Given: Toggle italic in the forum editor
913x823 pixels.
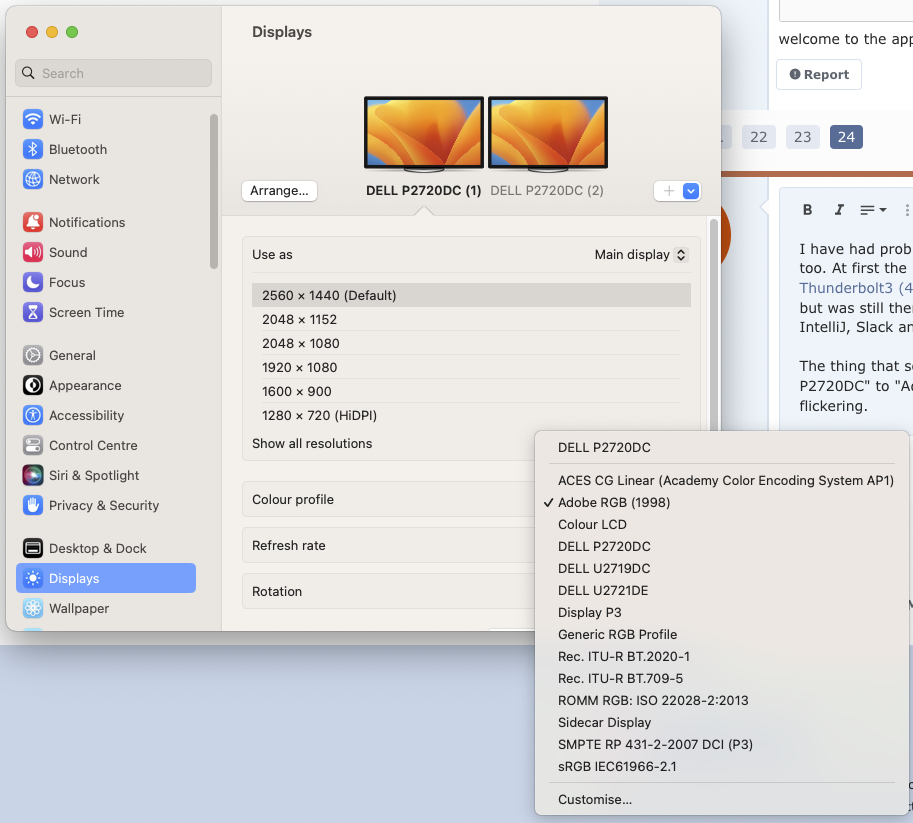Looking at the screenshot, I should point(838,210).
